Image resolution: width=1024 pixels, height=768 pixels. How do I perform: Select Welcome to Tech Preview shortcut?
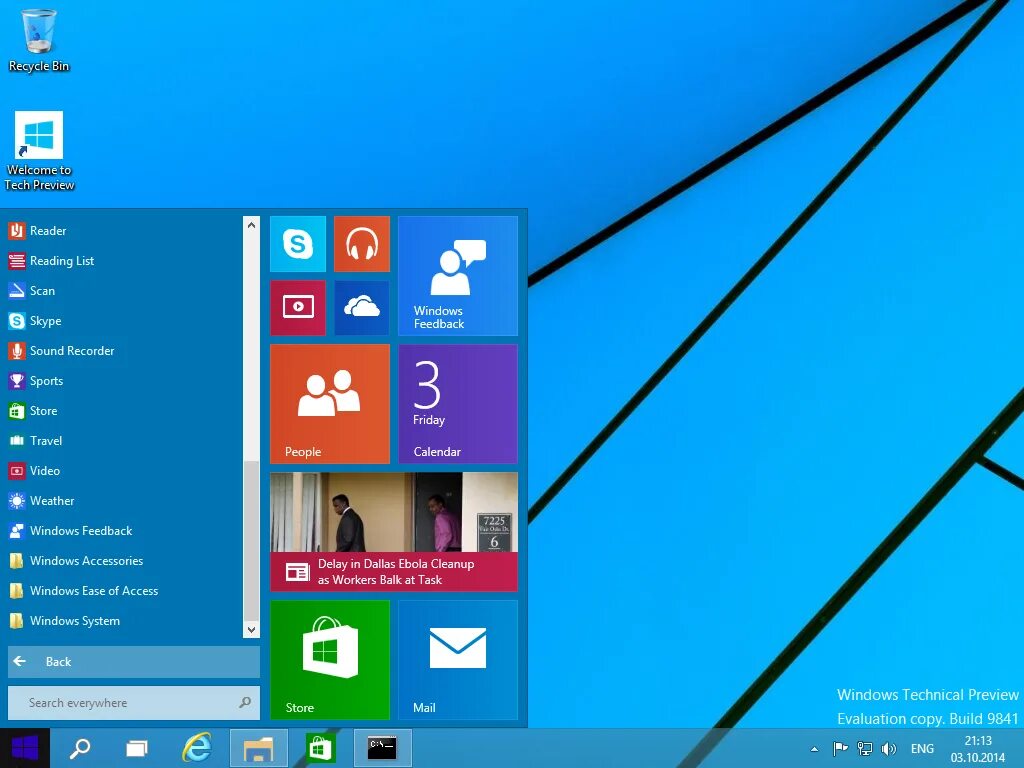(39, 152)
